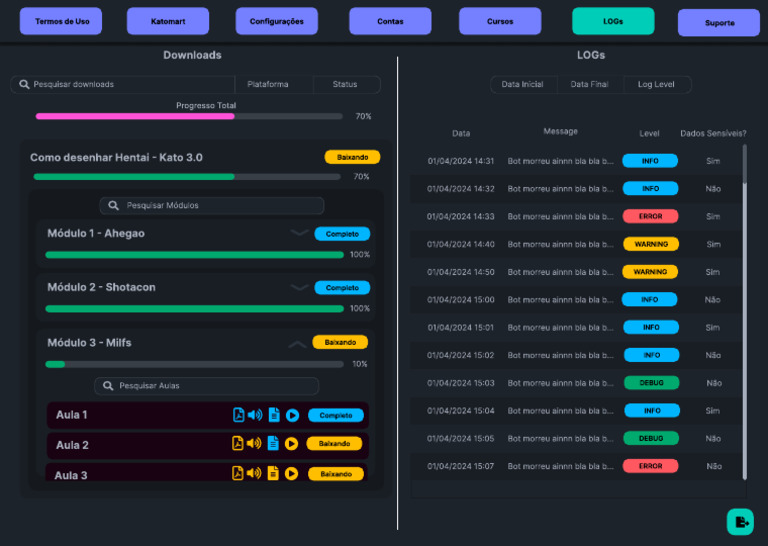Open the Cursos tab
768x546 pixels.
[500, 21]
